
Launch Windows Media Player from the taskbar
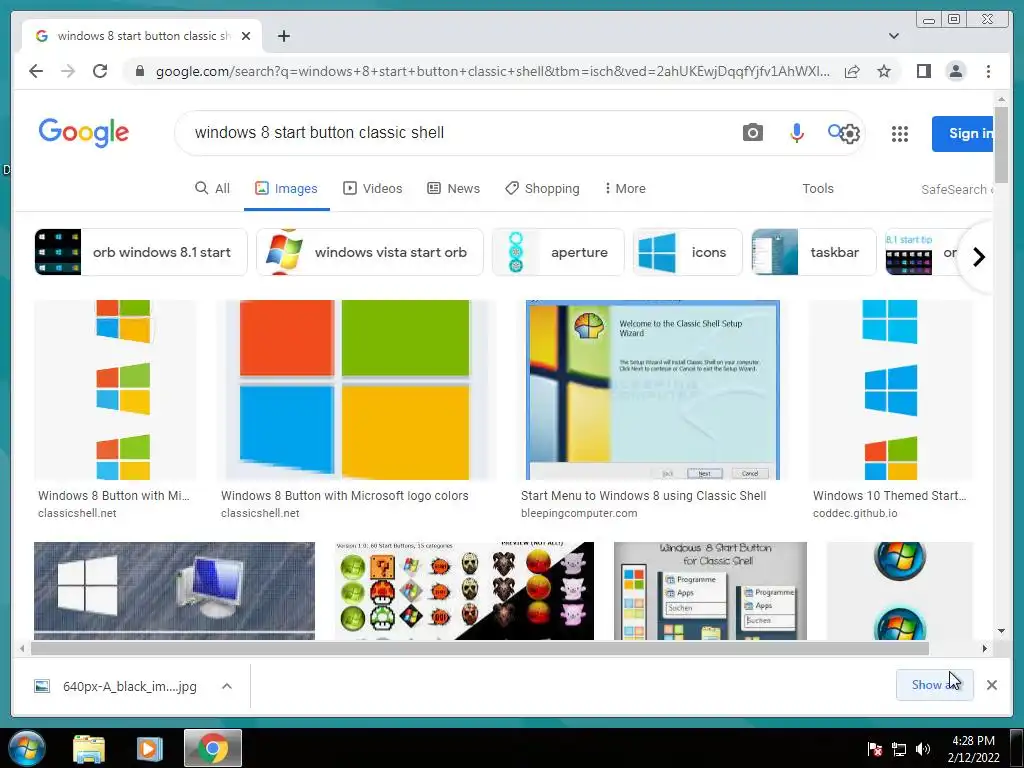149,748
